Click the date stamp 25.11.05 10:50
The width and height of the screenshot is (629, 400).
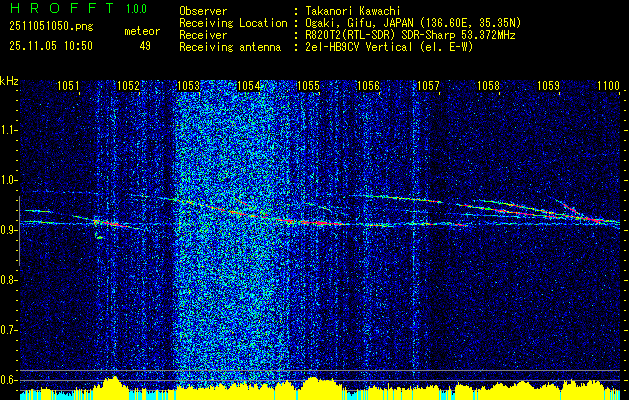(x=51, y=46)
